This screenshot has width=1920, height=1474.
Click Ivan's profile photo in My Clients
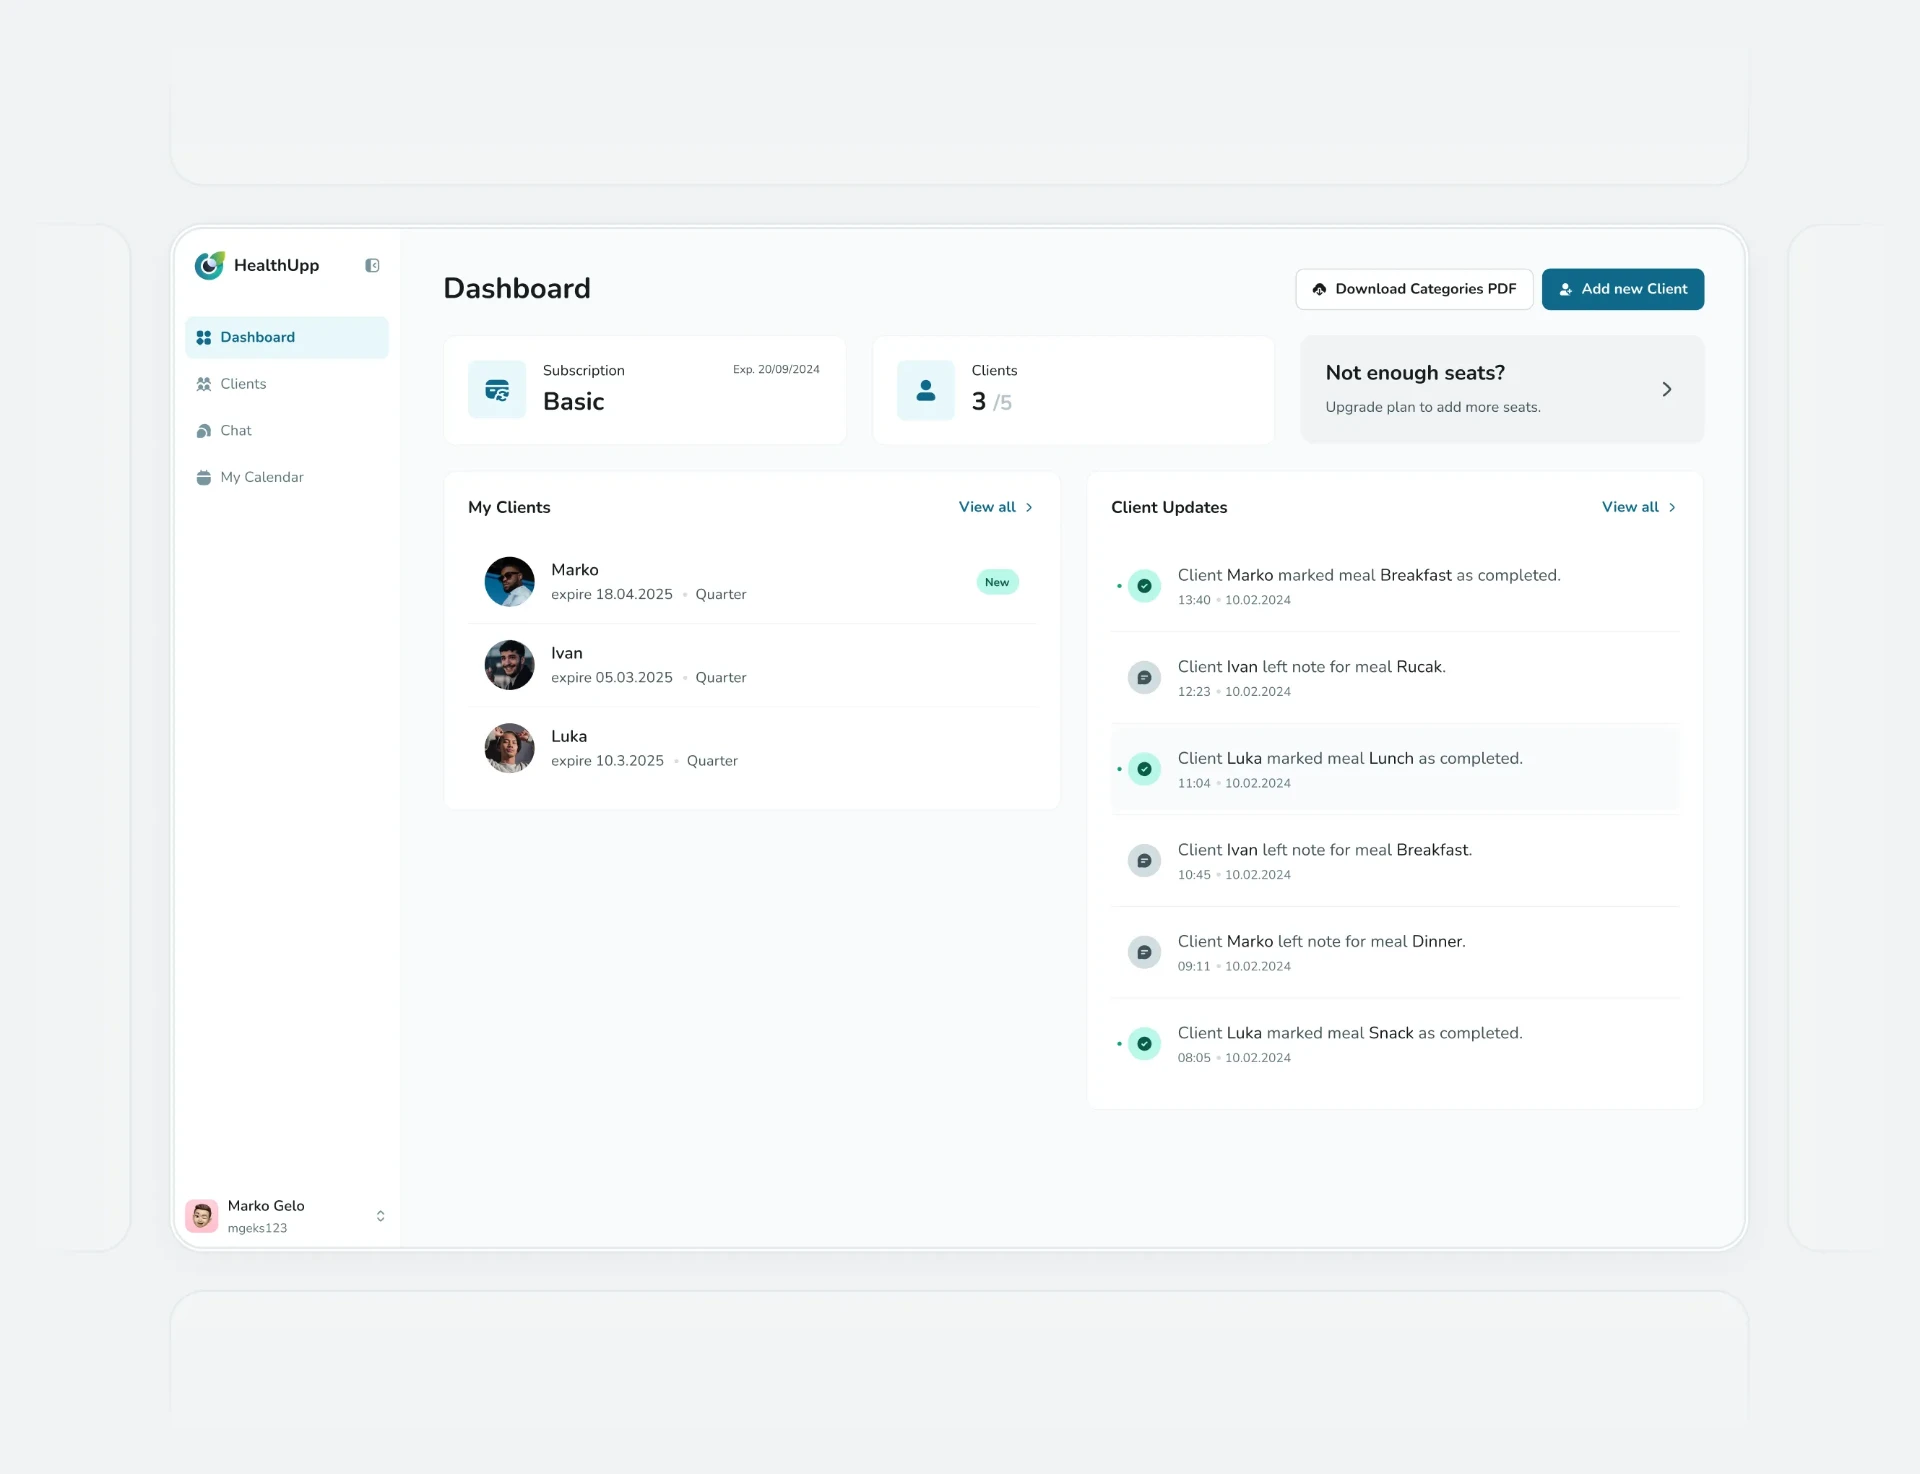click(510, 665)
